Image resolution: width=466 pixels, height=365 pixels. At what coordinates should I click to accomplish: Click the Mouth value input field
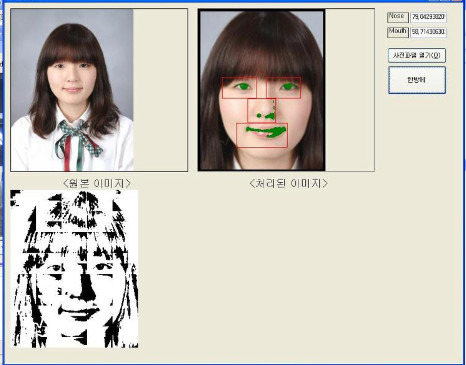pyautogui.click(x=428, y=32)
